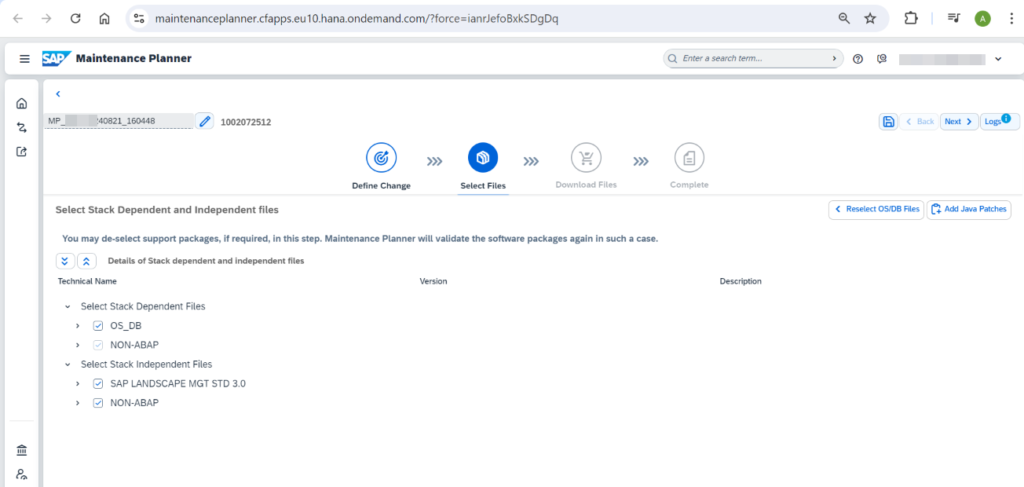Open the arrows flow icon in sidebar
The width and height of the screenshot is (1024, 487).
(22, 127)
